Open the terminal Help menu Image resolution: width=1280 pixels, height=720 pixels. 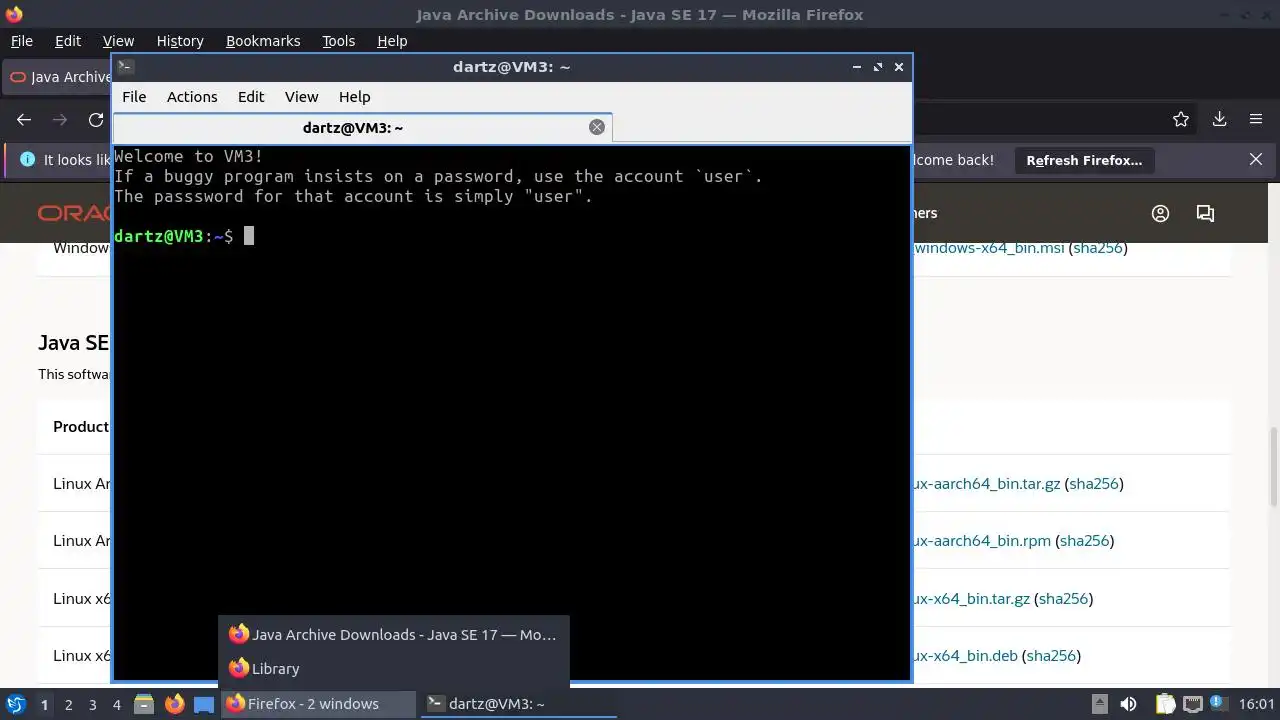point(355,97)
